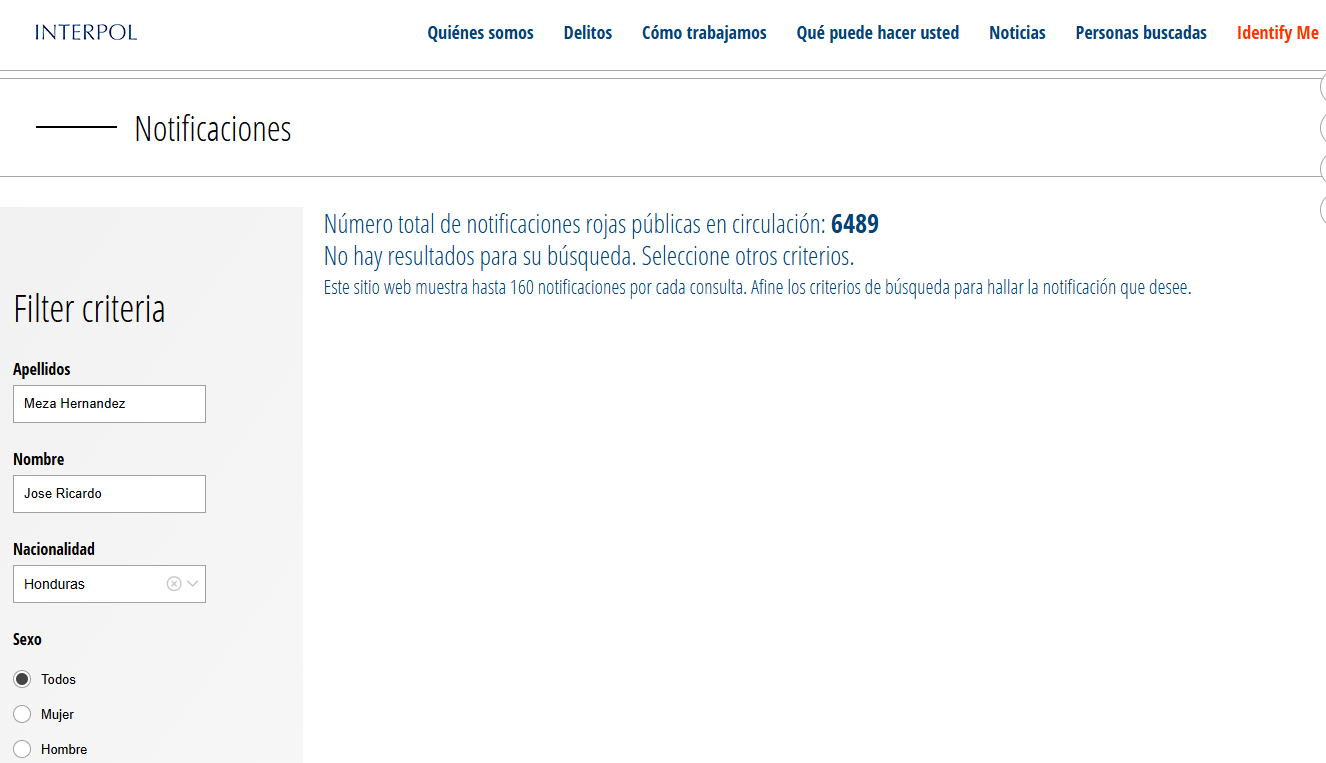Image resolution: width=1326 pixels, height=763 pixels.
Task: Click the red Identify Me link
Action: pos(1277,33)
